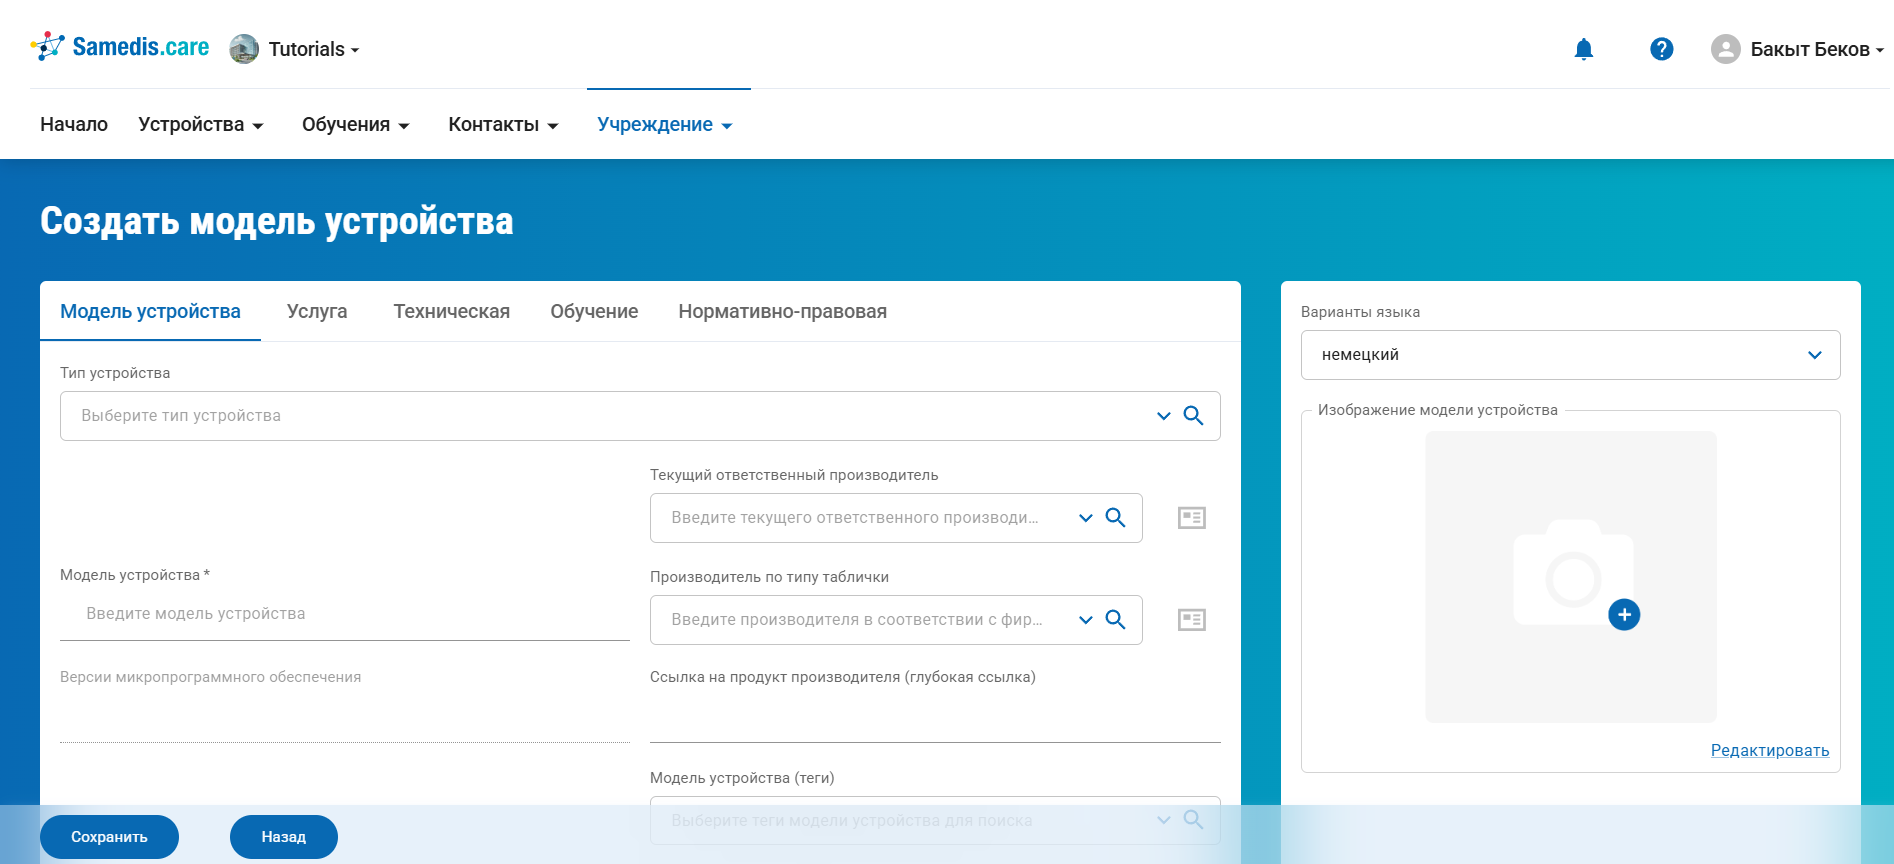
Task: Open contact card icon beside nameplate manufacturer
Action: click(1191, 620)
